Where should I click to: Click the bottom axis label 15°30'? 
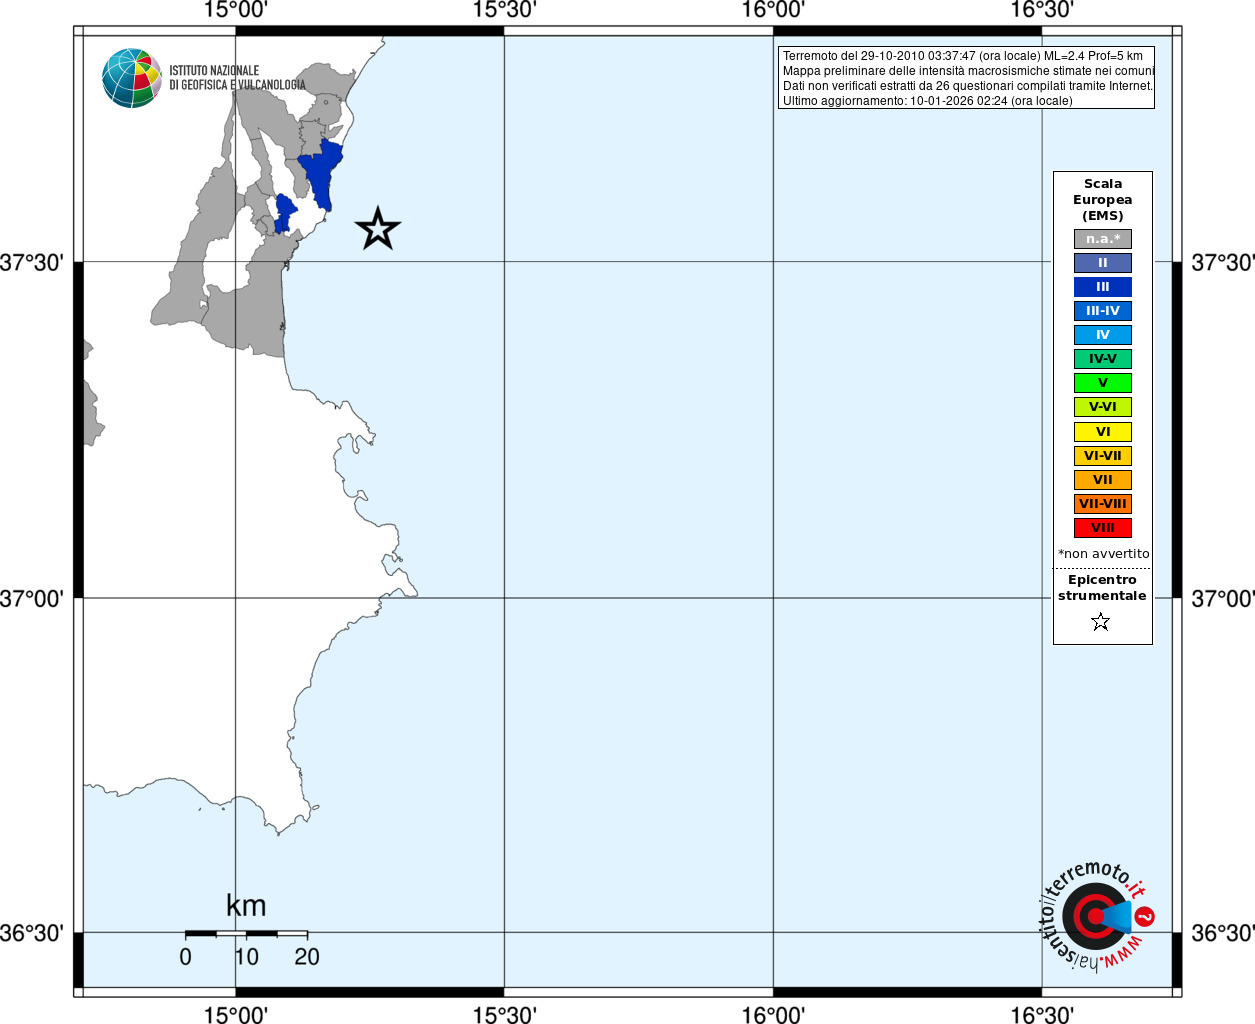click(x=504, y=1015)
